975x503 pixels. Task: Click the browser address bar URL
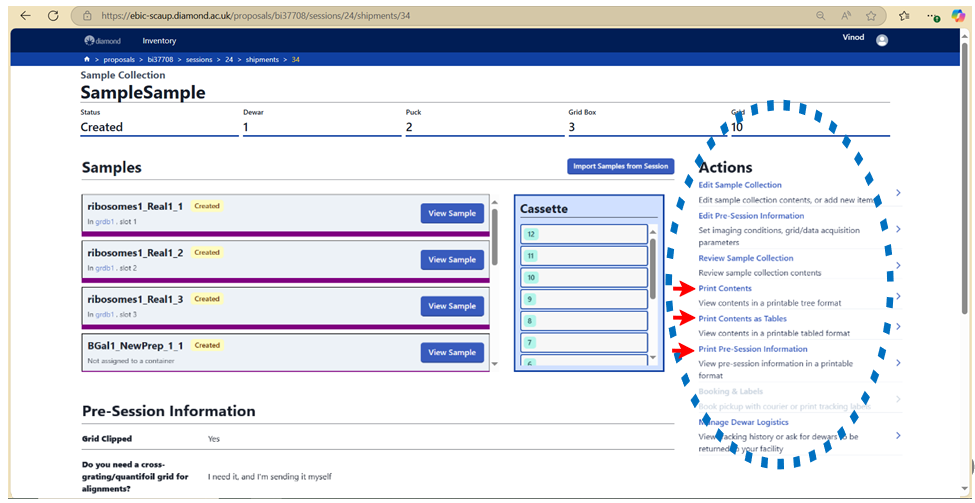254,16
